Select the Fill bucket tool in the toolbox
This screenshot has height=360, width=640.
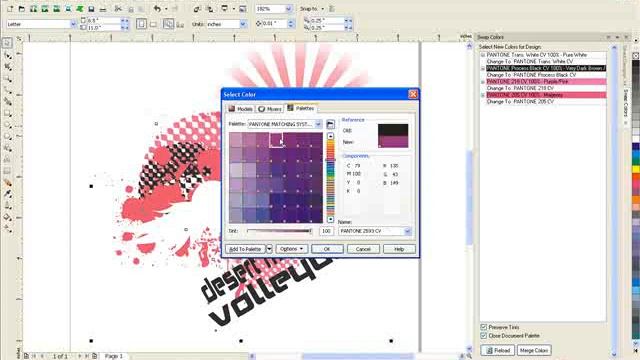click(x=7, y=217)
